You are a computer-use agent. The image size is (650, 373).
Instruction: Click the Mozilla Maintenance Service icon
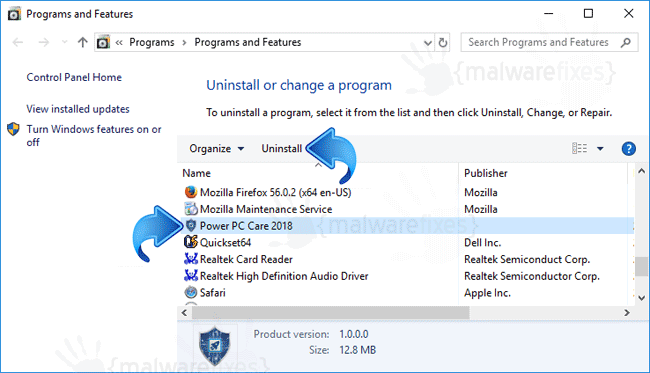(191, 209)
